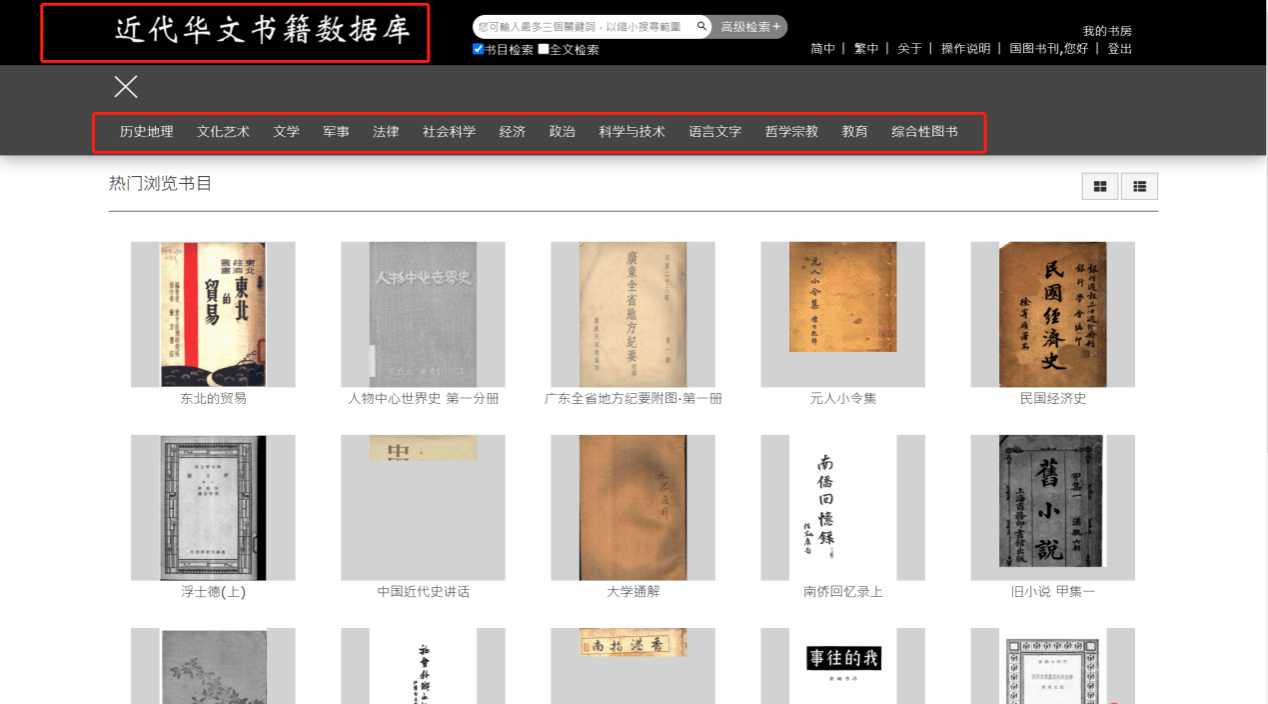Close the category menu with X icon

pos(126,87)
